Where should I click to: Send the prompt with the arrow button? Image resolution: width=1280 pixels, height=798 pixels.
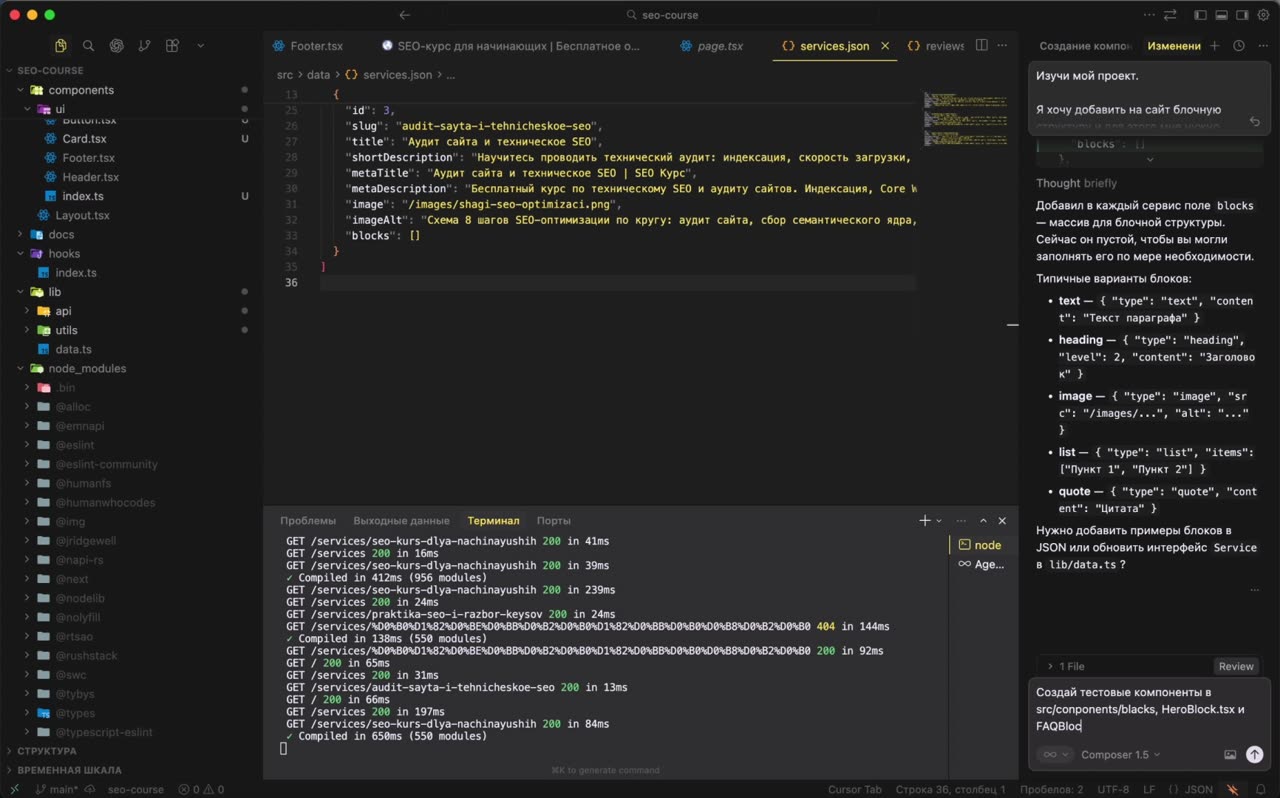pos(1254,755)
